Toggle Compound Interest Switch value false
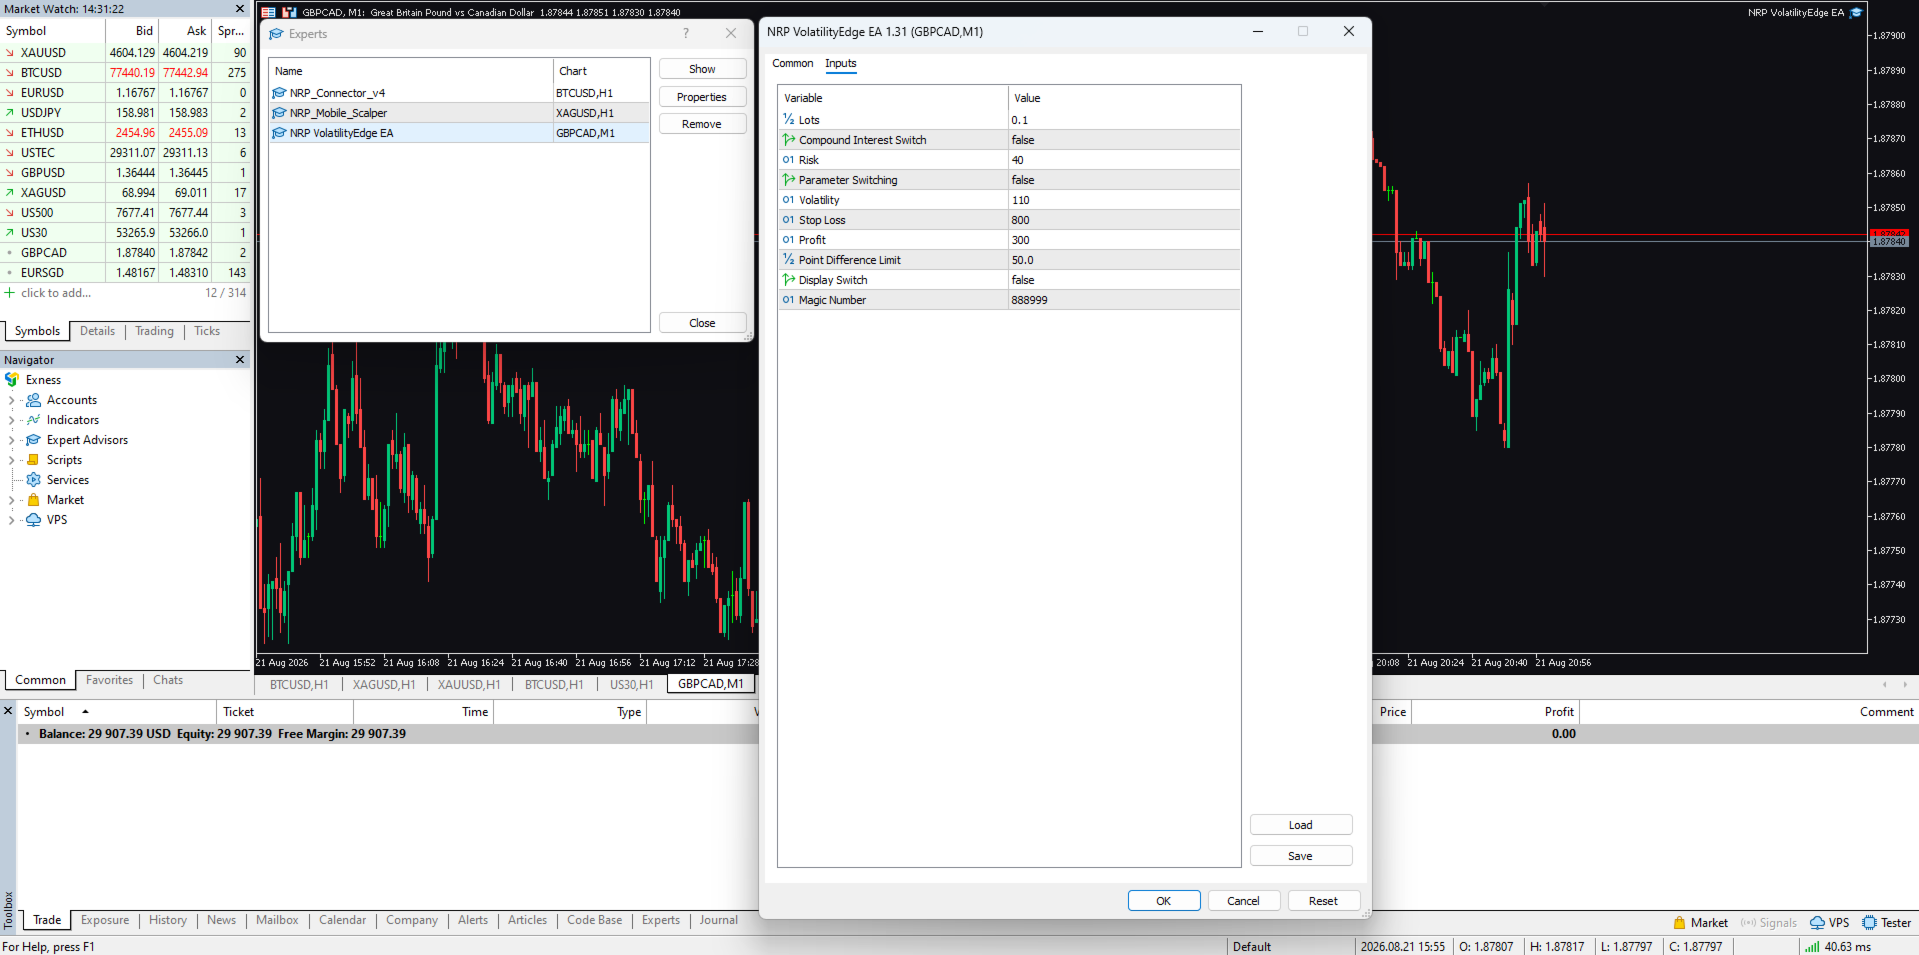 1125,140
